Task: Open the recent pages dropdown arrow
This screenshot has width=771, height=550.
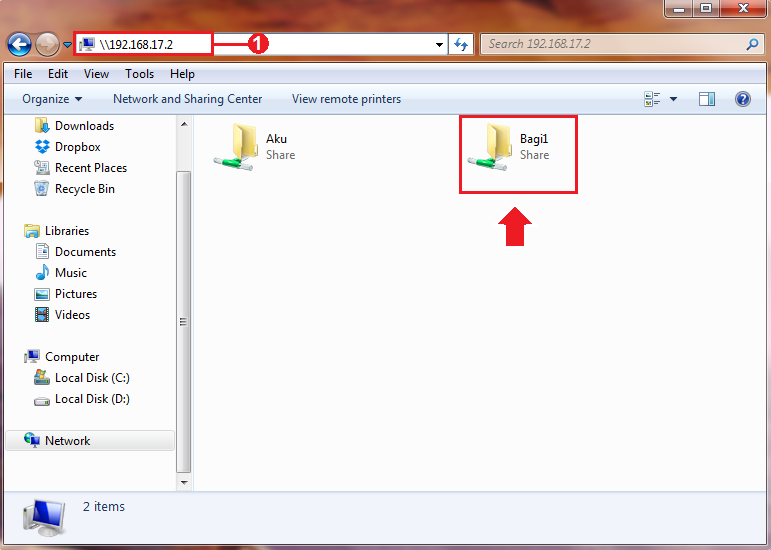Action: click(67, 45)
